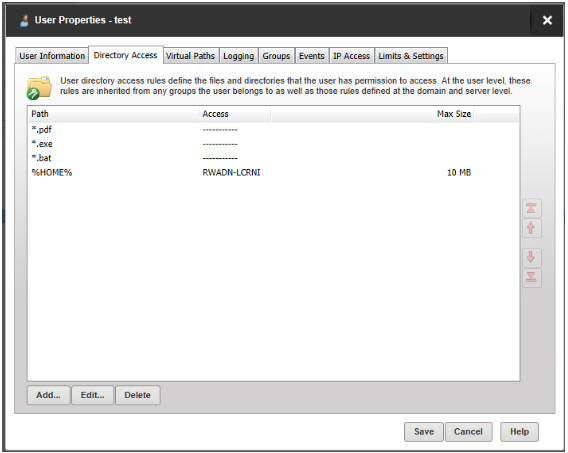This screenshot has height=453, width=568.
Task: Select the %HOME% path row
Action: coord(273,172)
